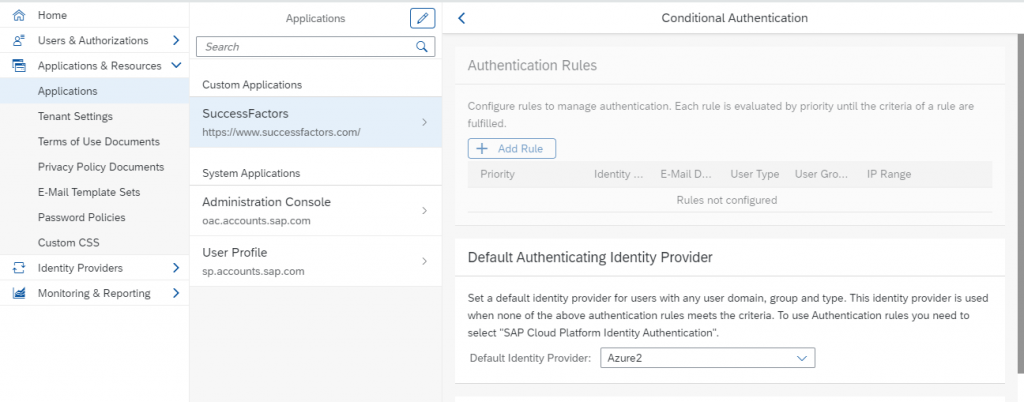1024x402 pixels.
Task: Collapse Applications & Resources chevron
Action: coord(176,65)
